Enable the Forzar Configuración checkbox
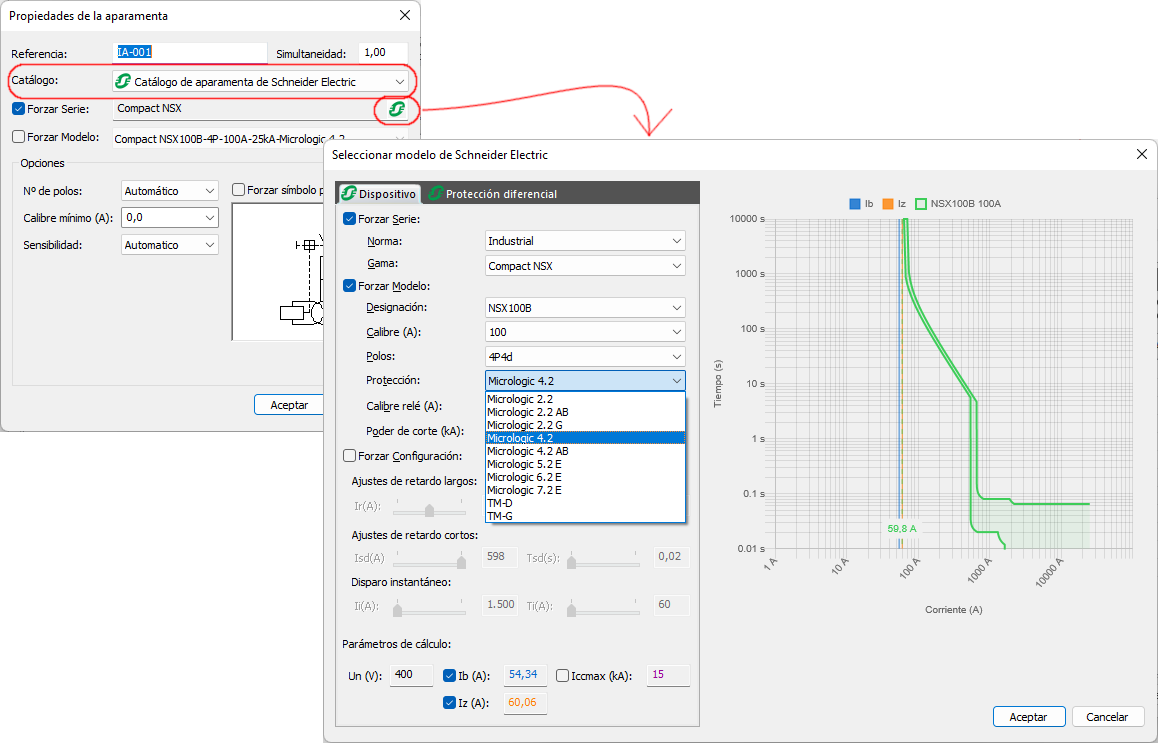The image size is (1158, 743). 349,456
